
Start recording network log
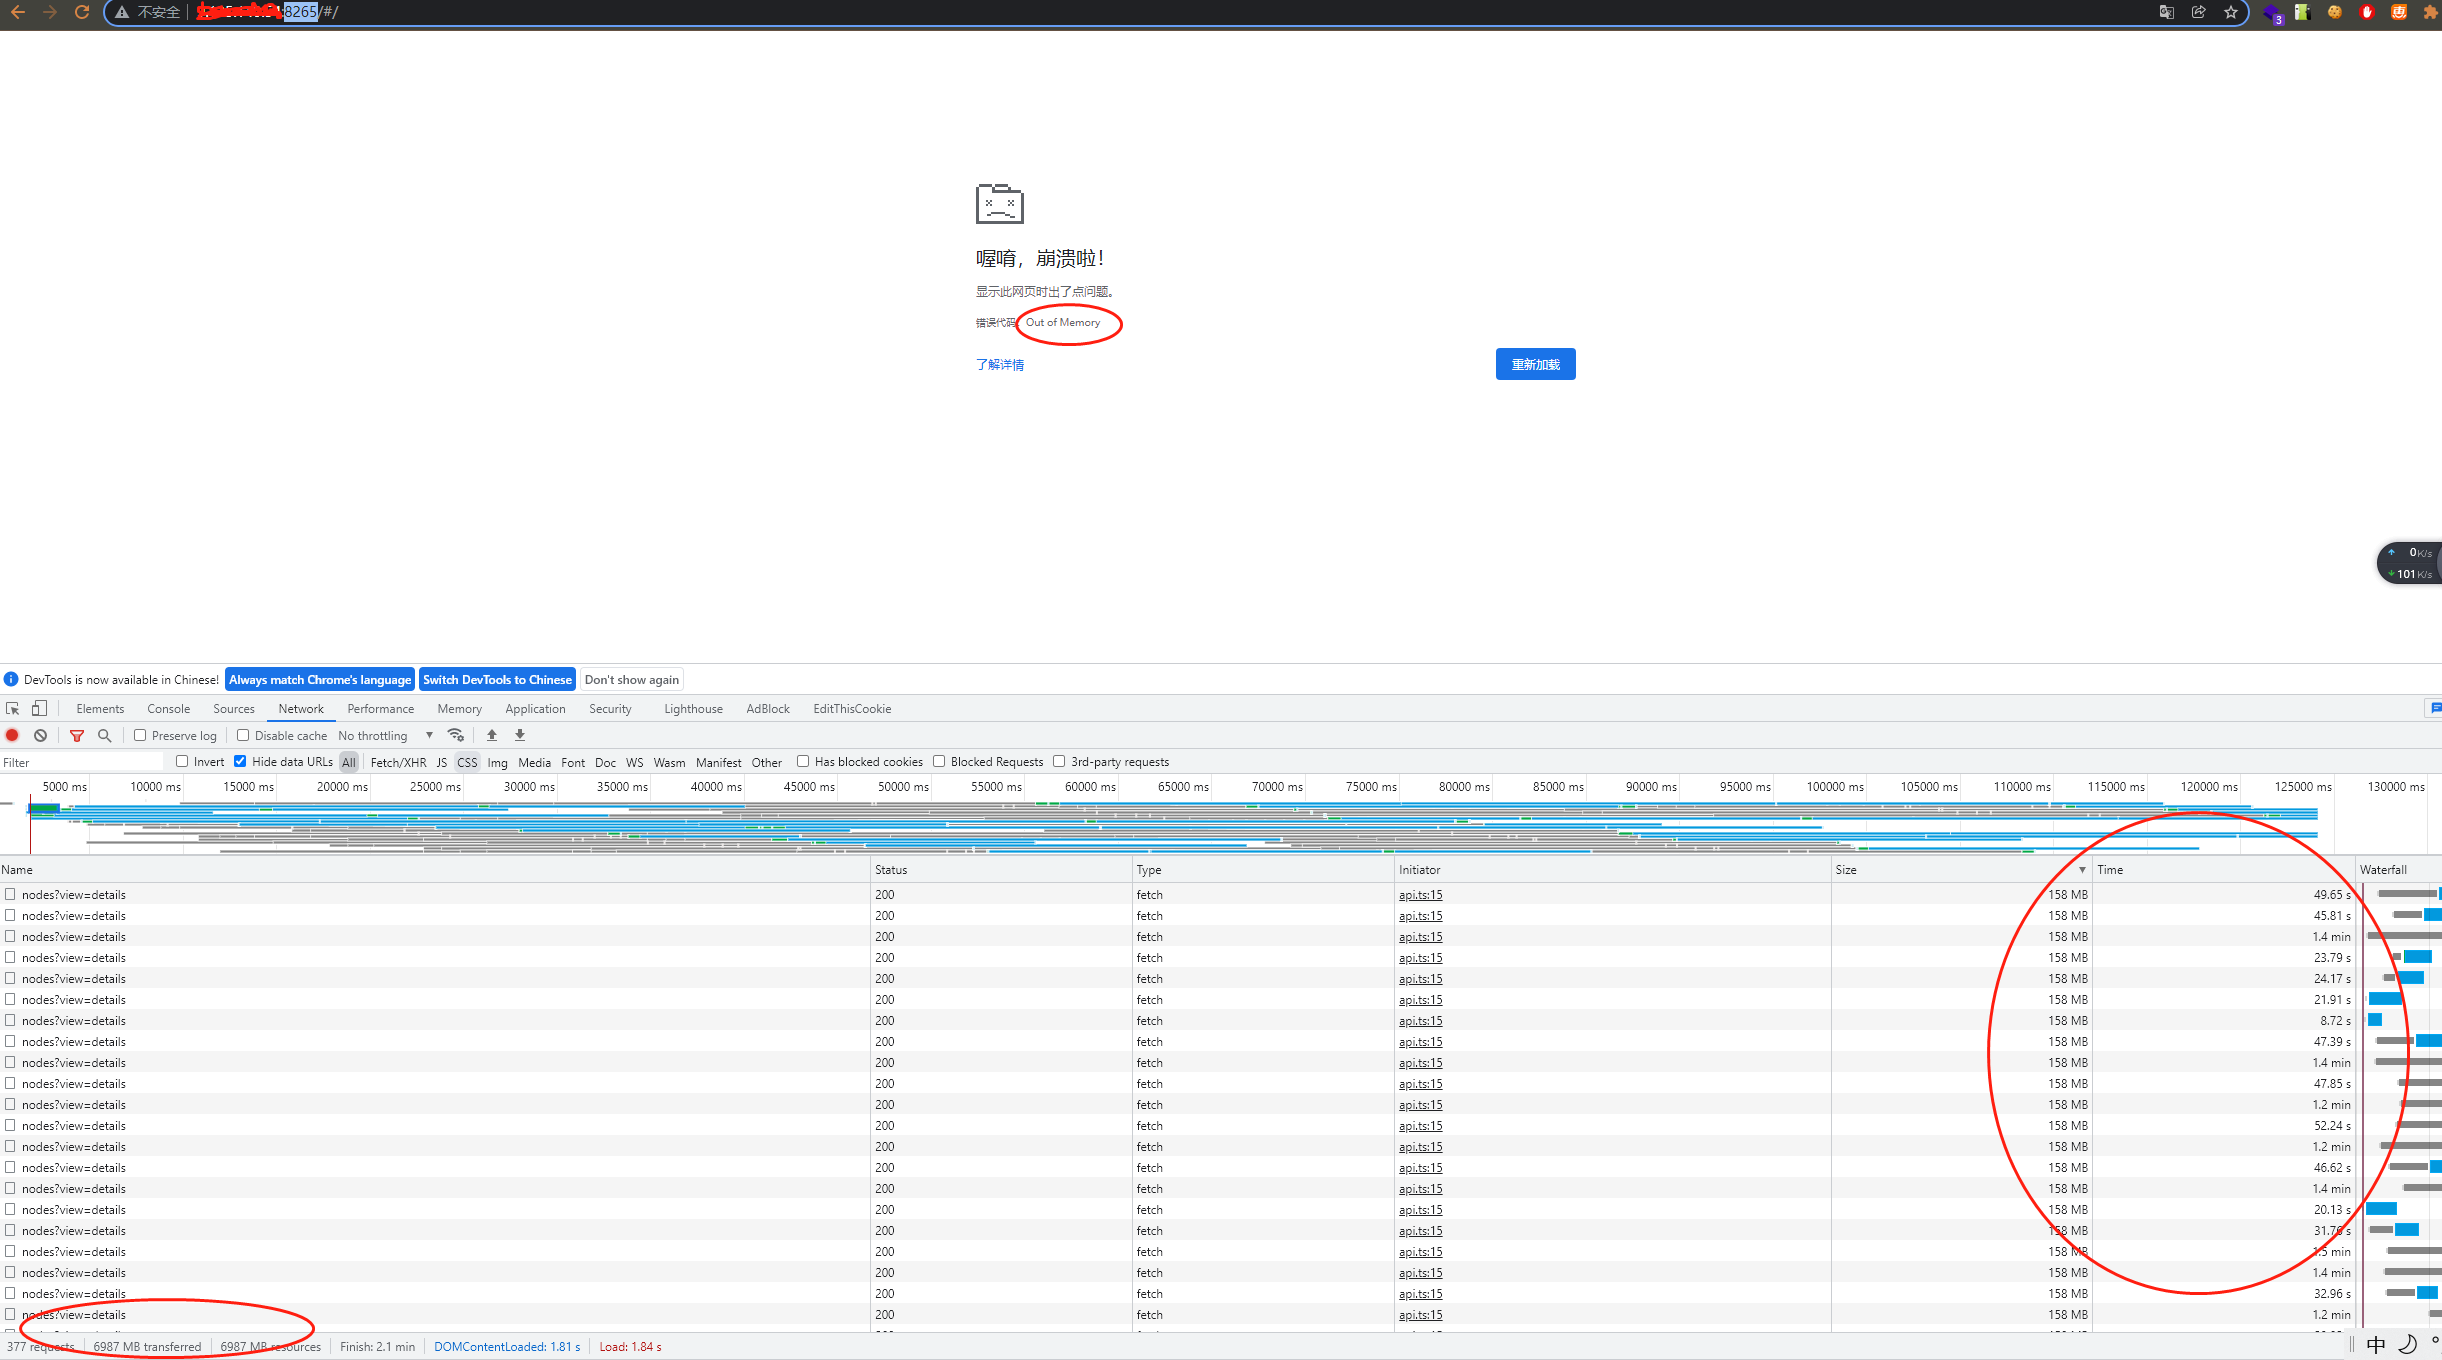click(x=12, y=735)
